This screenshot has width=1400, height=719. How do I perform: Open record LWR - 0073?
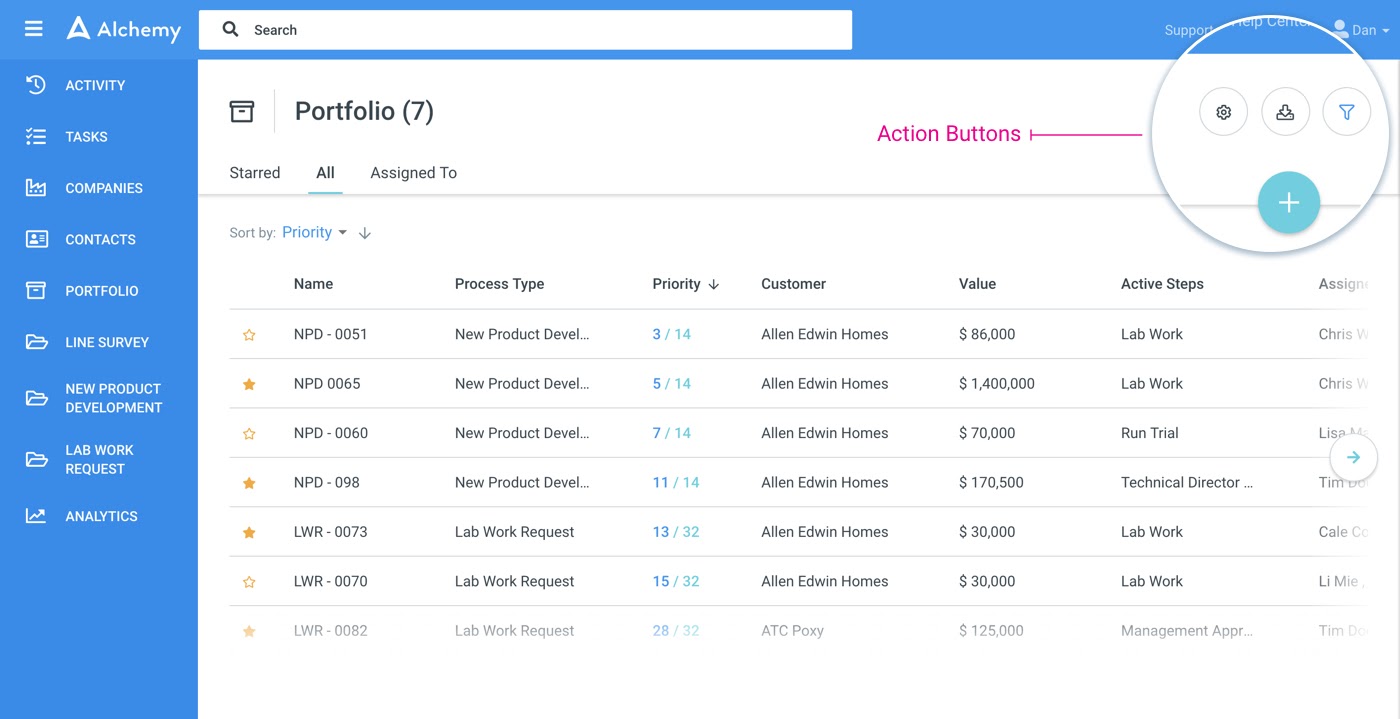point(330,532)
